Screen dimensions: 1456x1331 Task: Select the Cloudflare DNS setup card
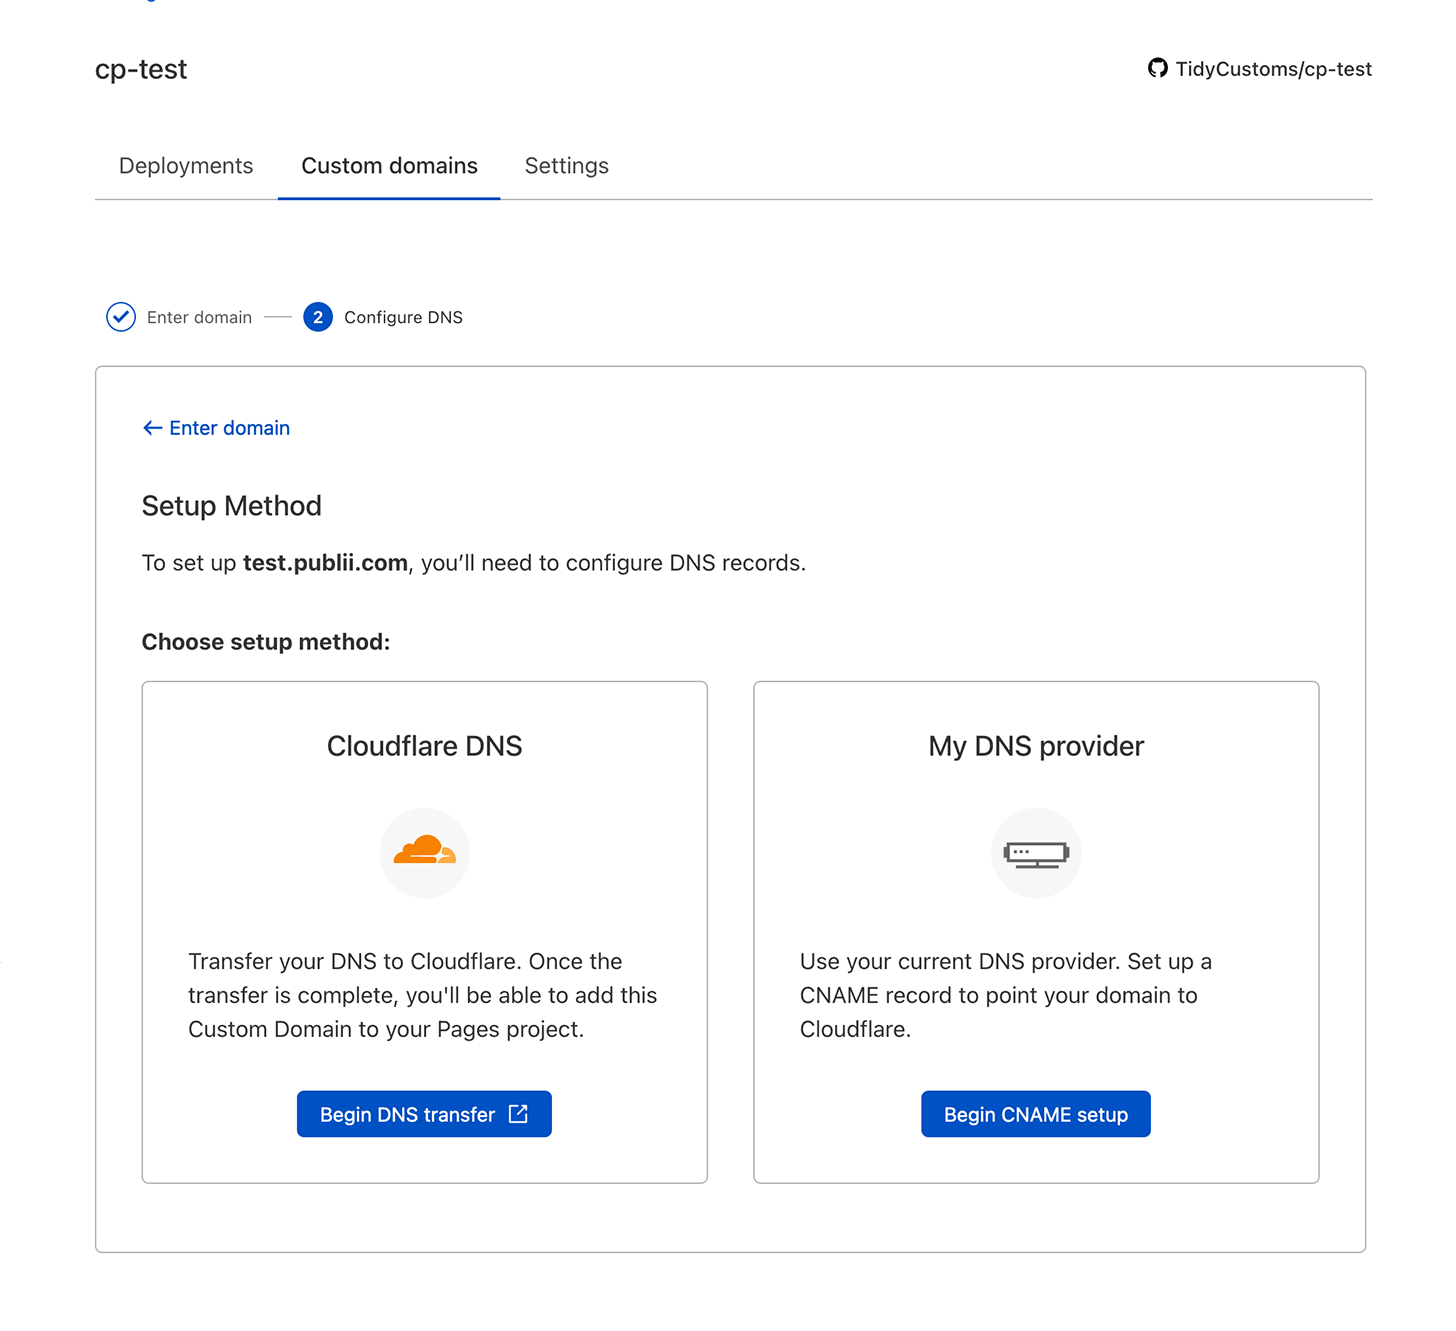(424, 930)
